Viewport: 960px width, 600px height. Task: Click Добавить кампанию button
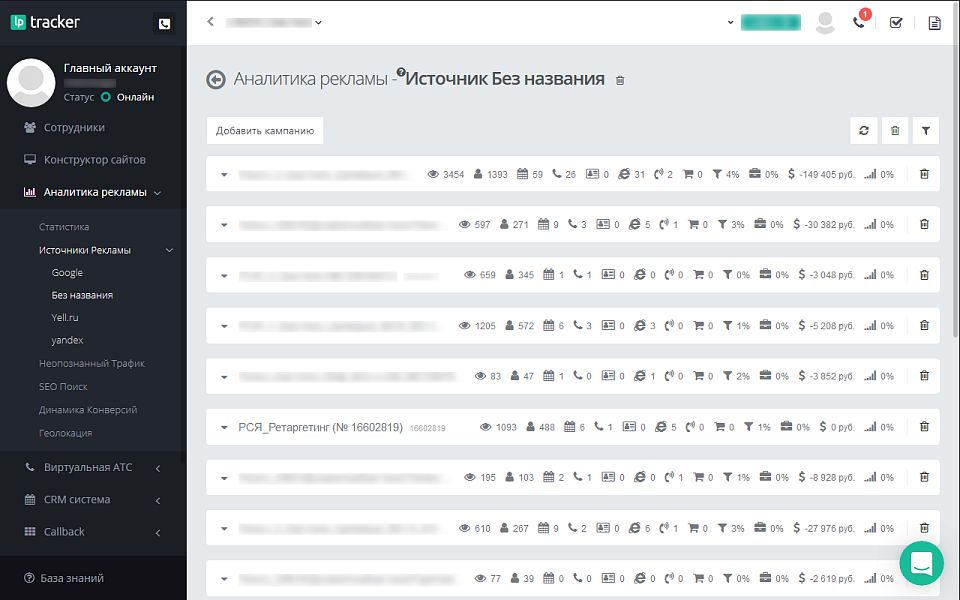264,130
